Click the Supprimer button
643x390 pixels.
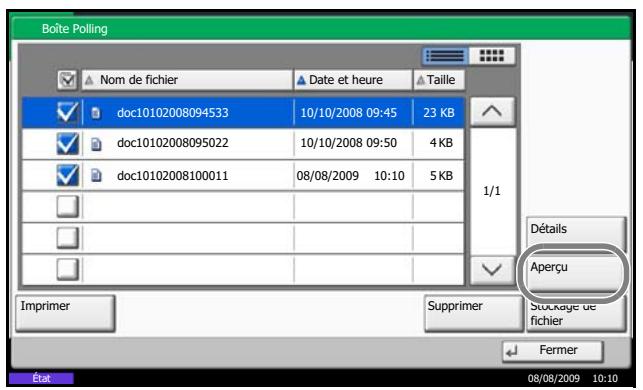coord(473,313)
